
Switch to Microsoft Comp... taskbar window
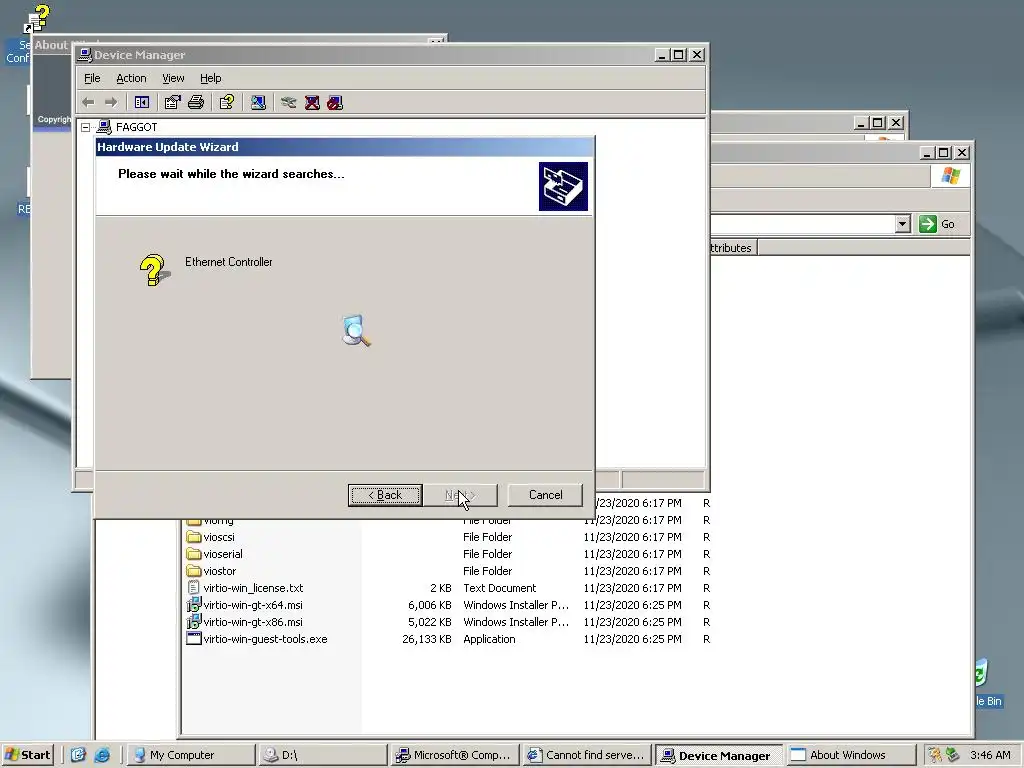455,755
